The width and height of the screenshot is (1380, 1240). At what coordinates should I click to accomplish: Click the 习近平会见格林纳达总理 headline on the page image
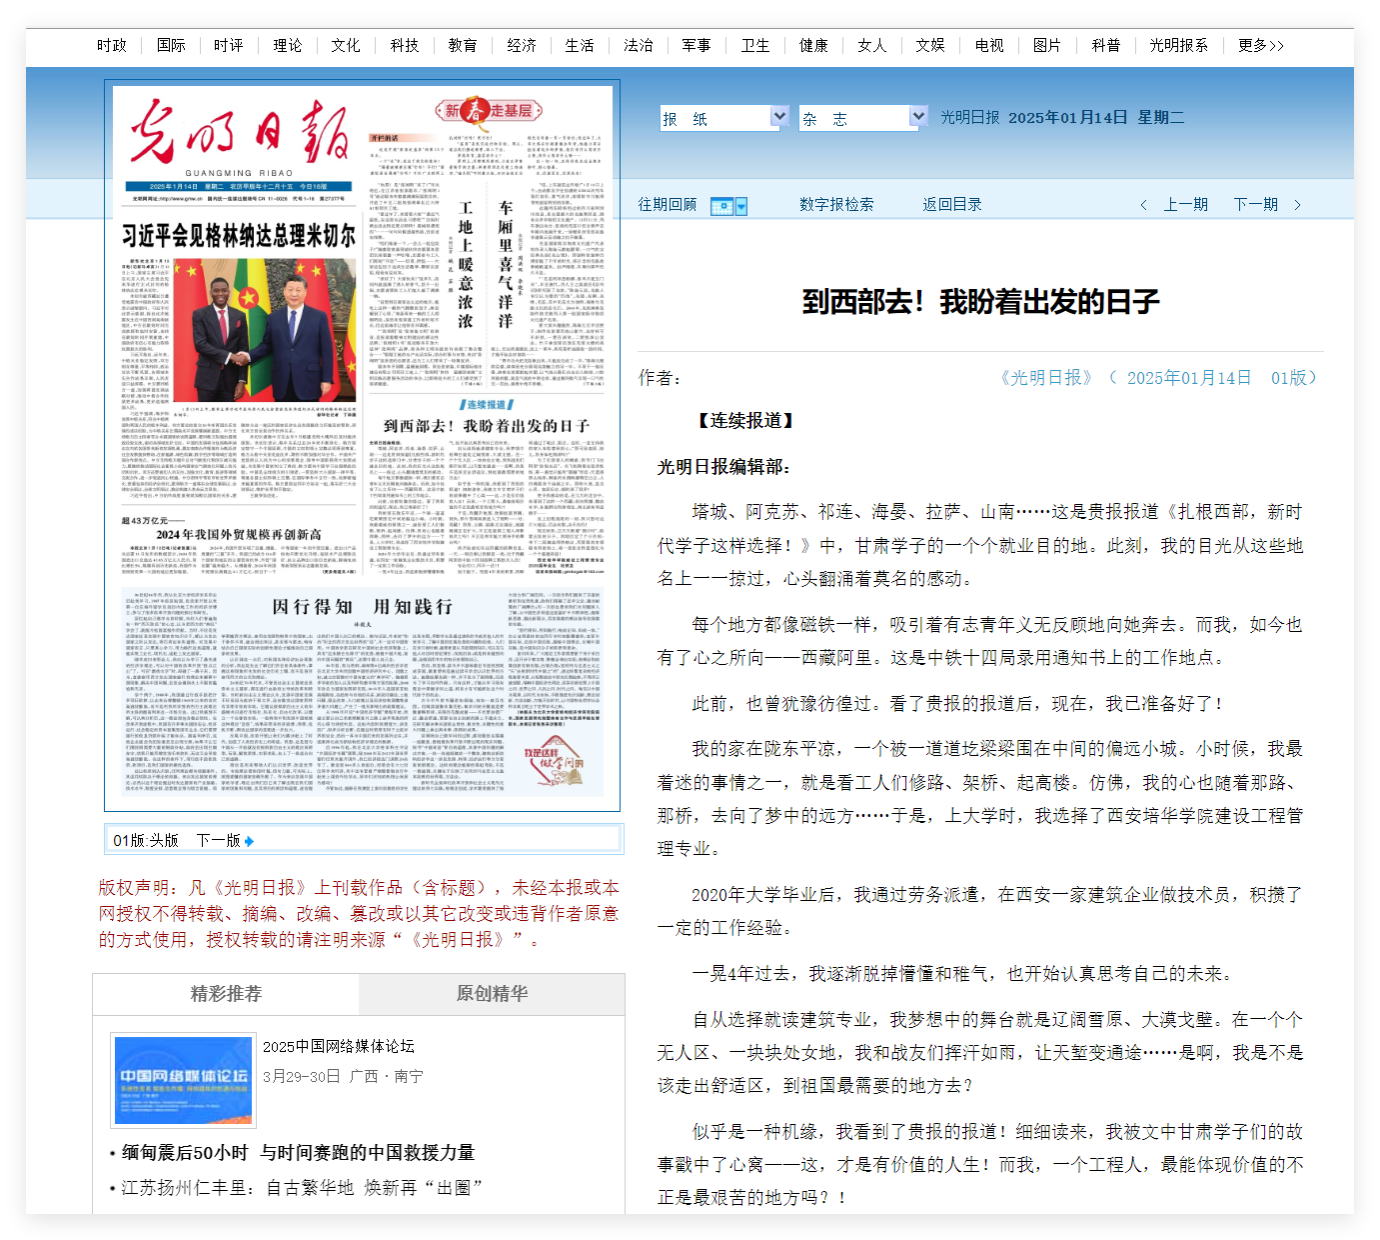(239, 236)
